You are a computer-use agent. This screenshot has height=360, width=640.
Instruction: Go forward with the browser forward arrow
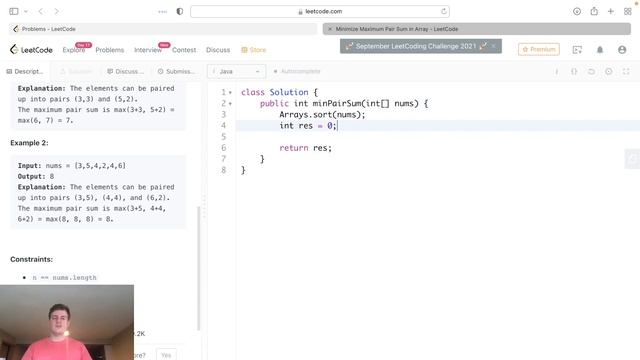(x=56, y=11)
